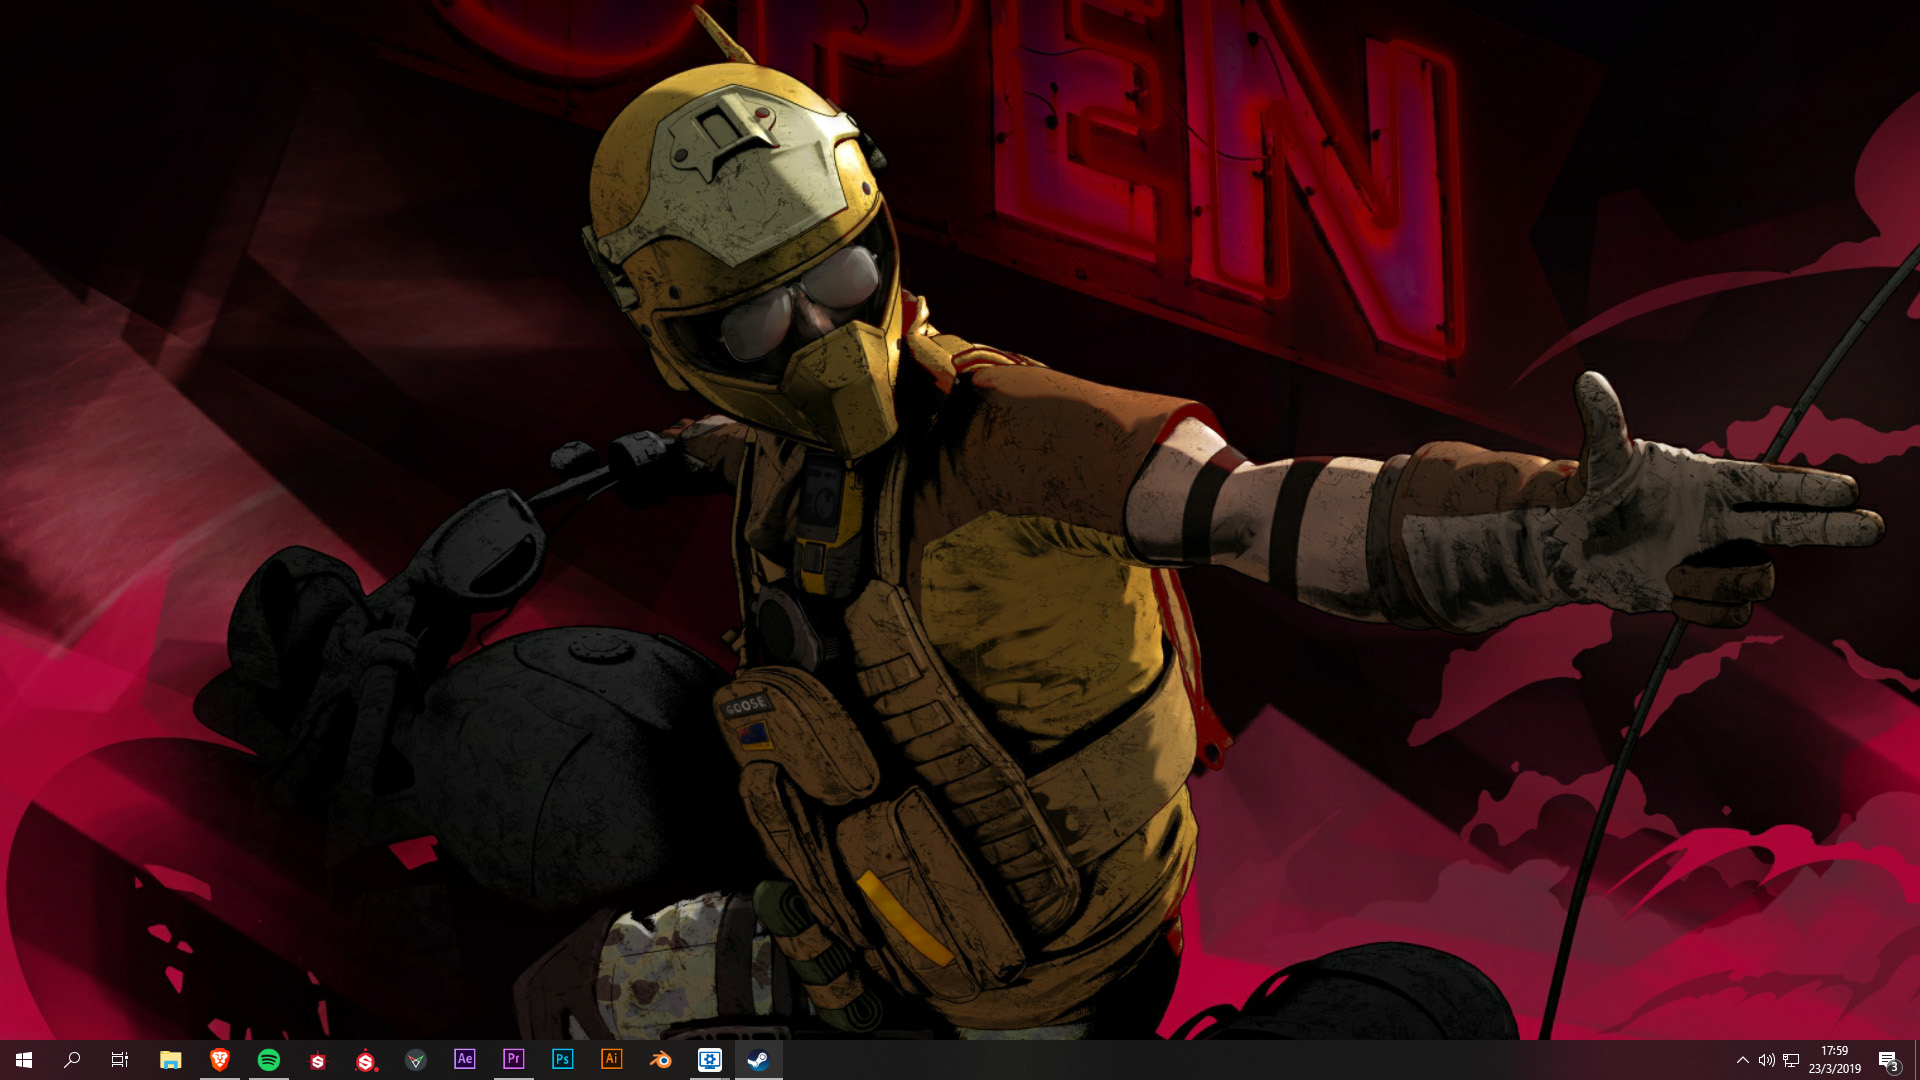This screenshot has height=1080, width=1920.
Task: Show hidden system tray icons
Action: [x=1743, y=1060]
